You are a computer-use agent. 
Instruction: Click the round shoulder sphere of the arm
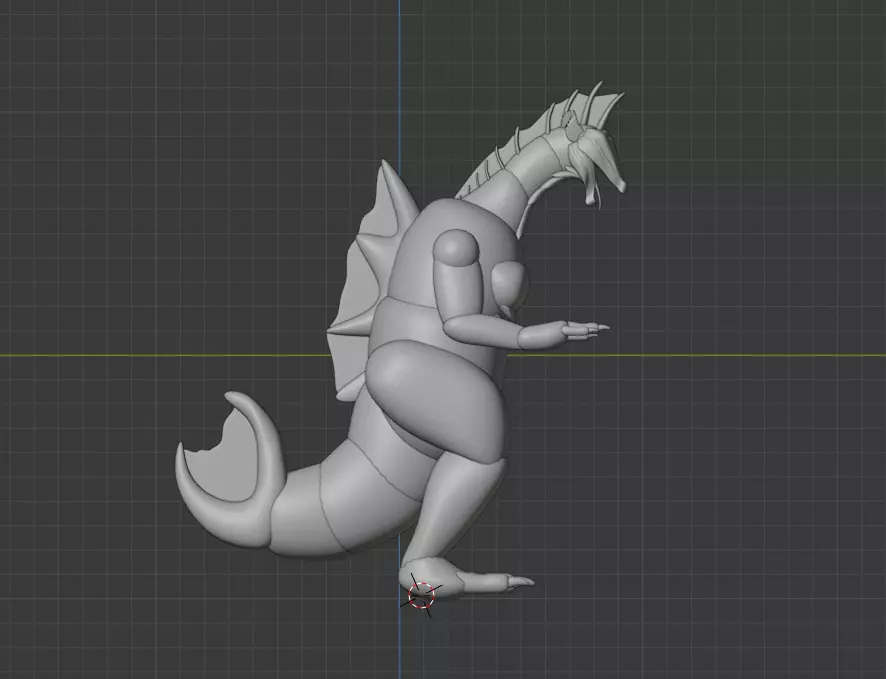click(457, 248)
